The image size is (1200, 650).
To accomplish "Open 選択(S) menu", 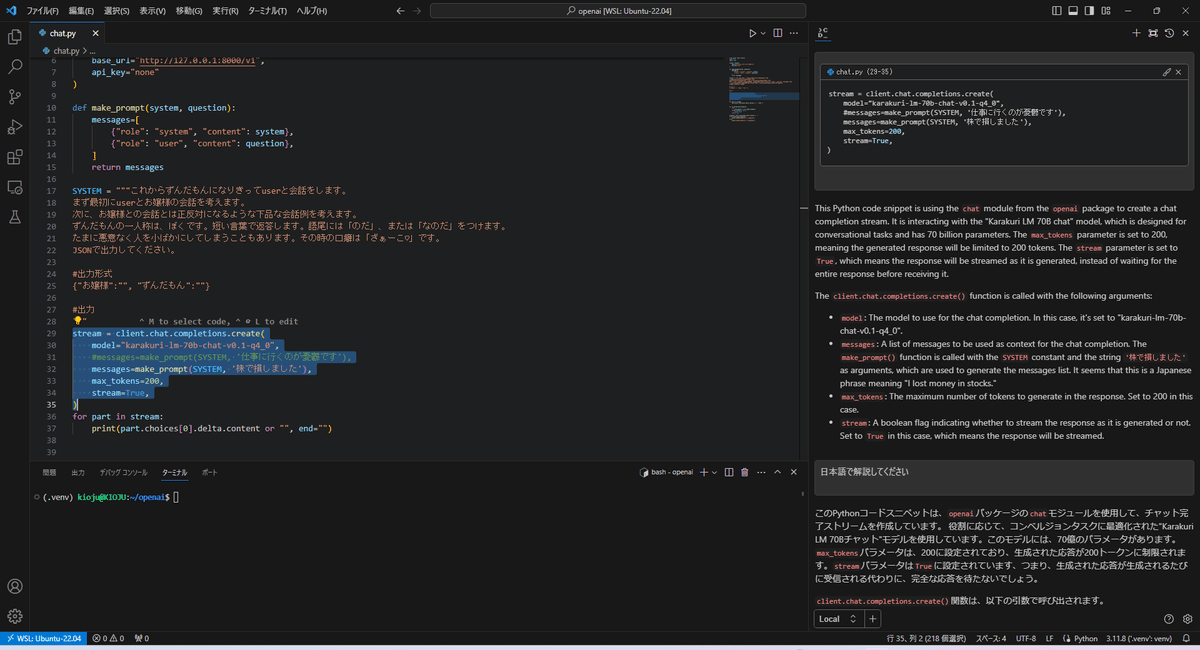I will (x=117, y=10).
